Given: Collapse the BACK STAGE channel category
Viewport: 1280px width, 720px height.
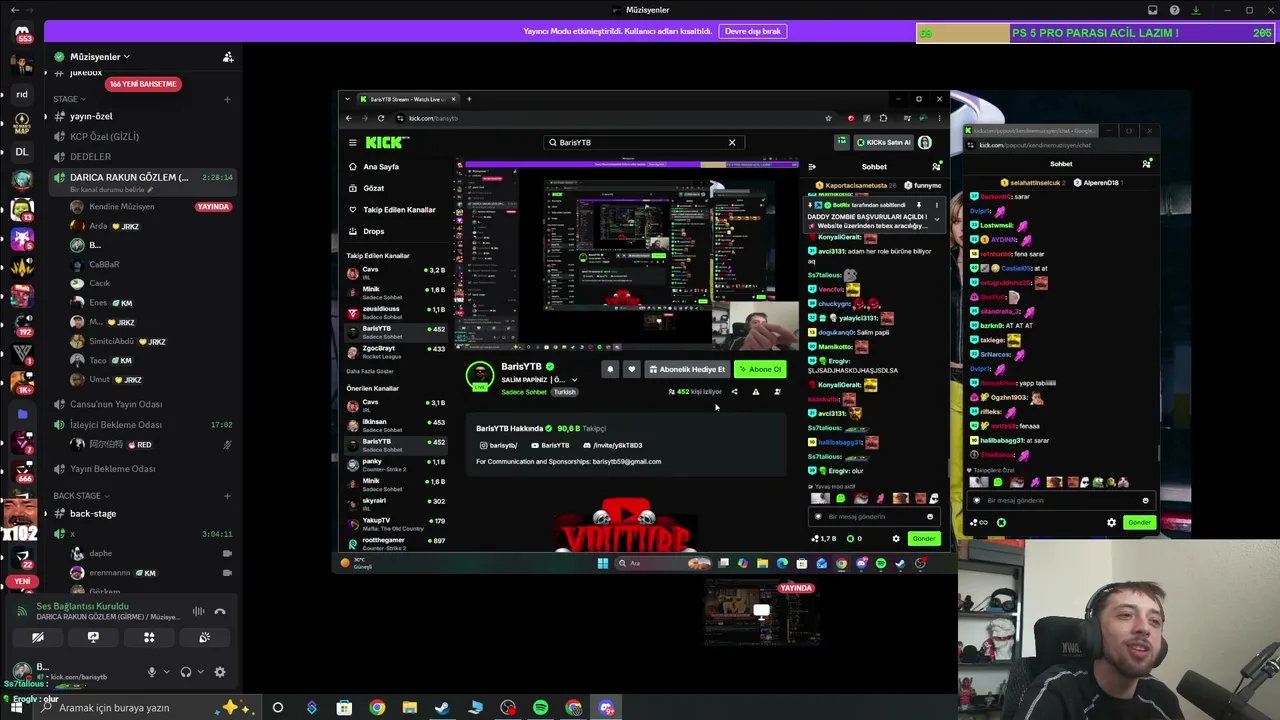Looking at the screenshot, I should (x=80, y=496).
